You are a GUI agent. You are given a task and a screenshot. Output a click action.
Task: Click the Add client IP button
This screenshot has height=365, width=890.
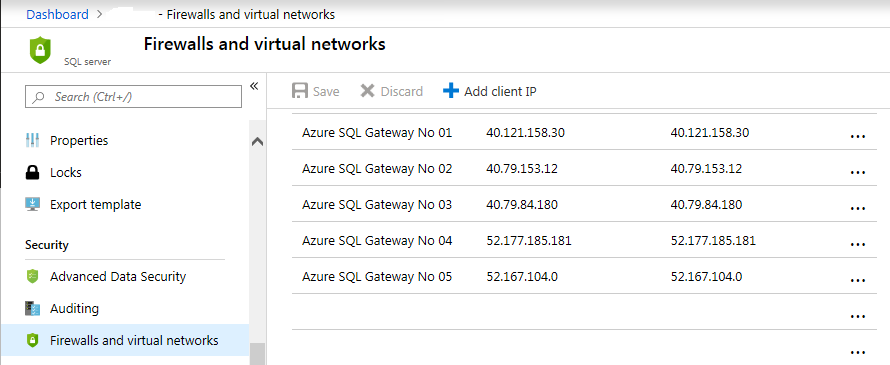click(490, 91)
